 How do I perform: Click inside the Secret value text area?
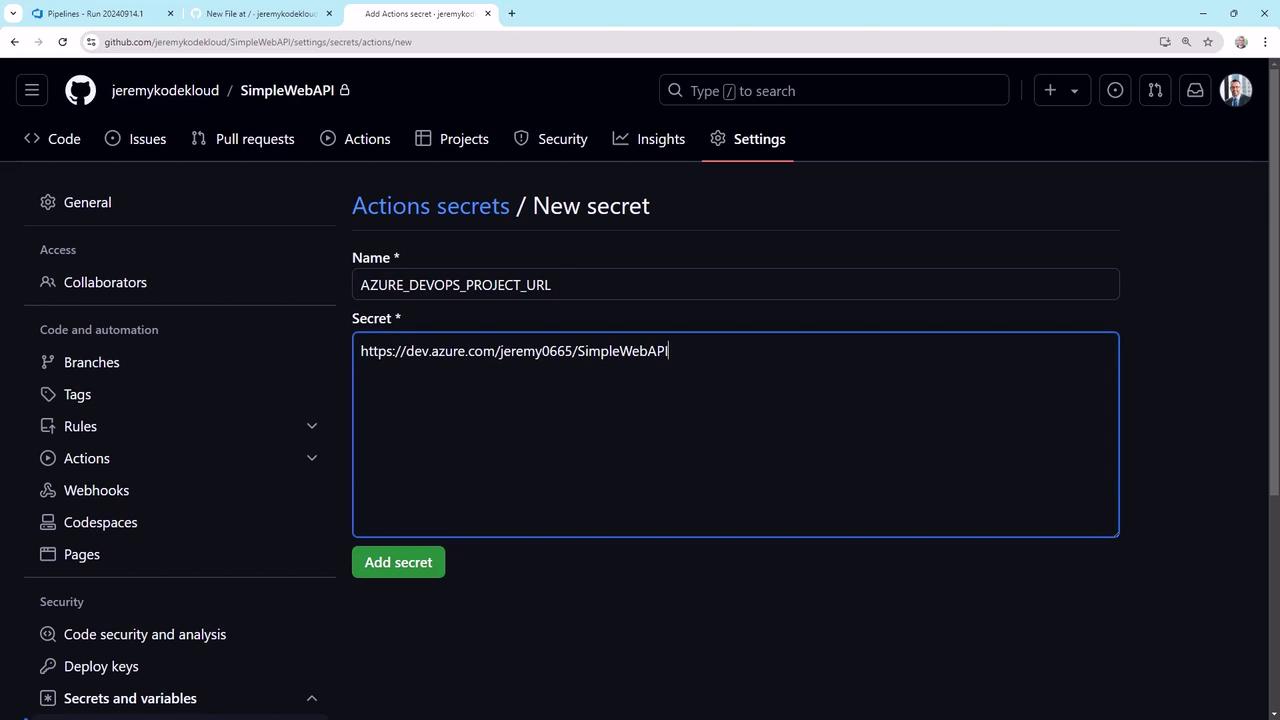pyautogui.click(x=735, y=435)
